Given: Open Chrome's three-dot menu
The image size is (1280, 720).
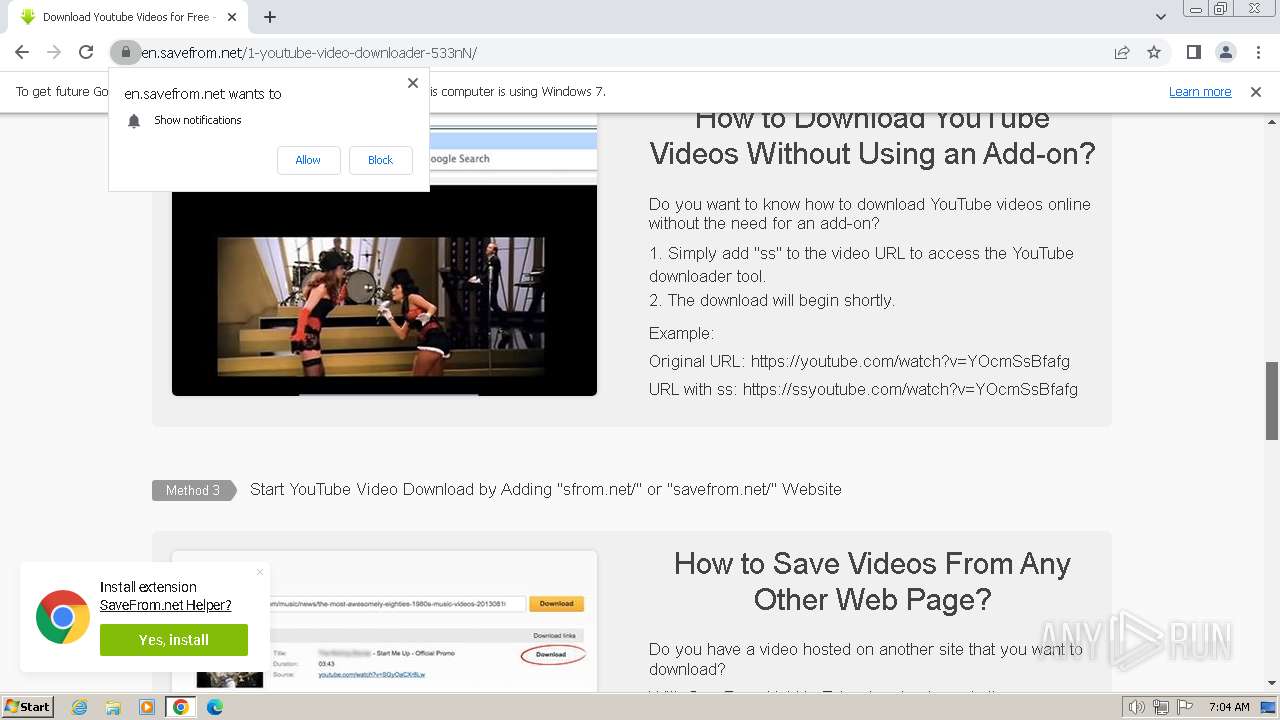Looking at the screenshot, I should 1258,52.
